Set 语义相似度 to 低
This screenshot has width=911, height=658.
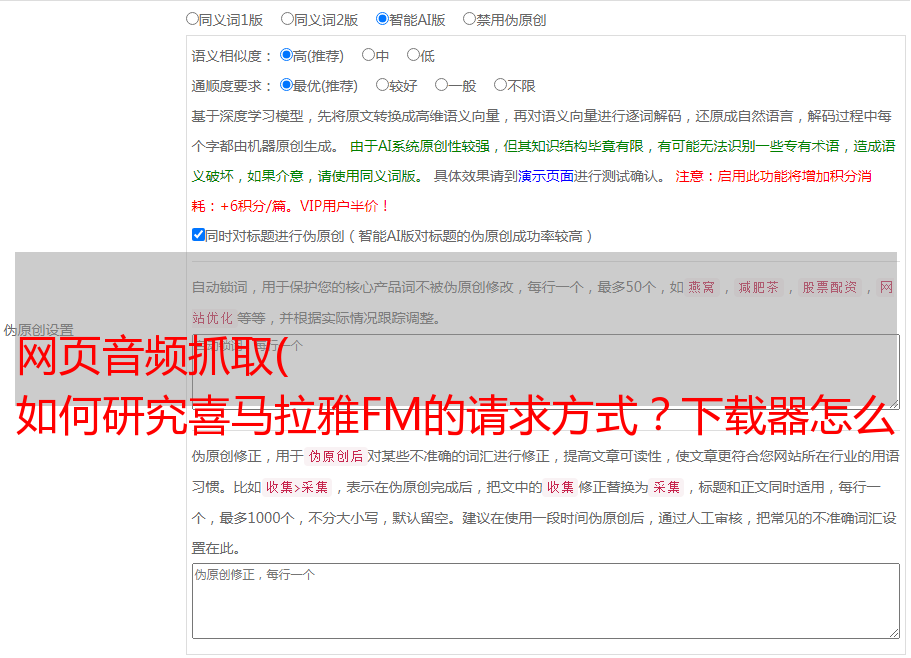click(413, 55)
